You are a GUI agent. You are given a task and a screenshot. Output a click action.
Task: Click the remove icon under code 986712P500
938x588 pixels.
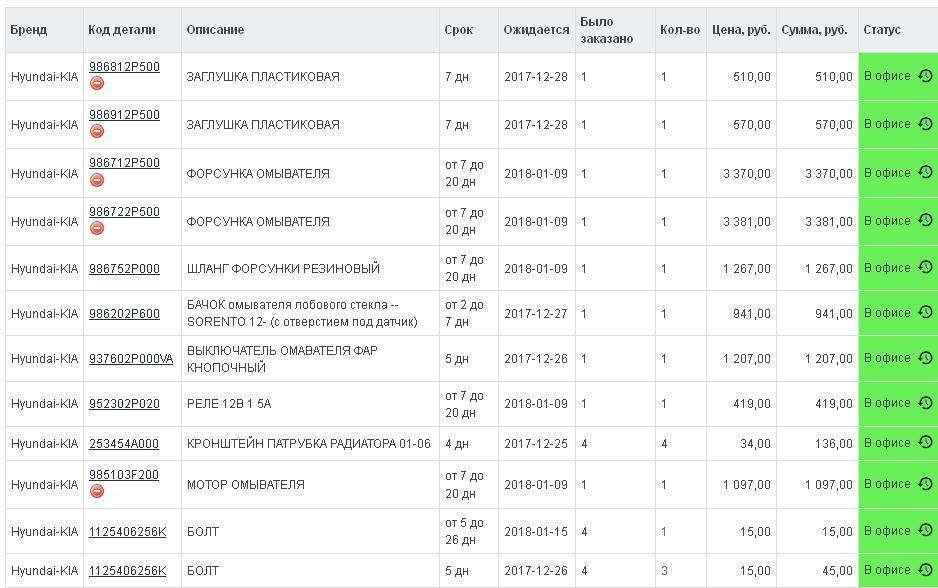(95, 181)
